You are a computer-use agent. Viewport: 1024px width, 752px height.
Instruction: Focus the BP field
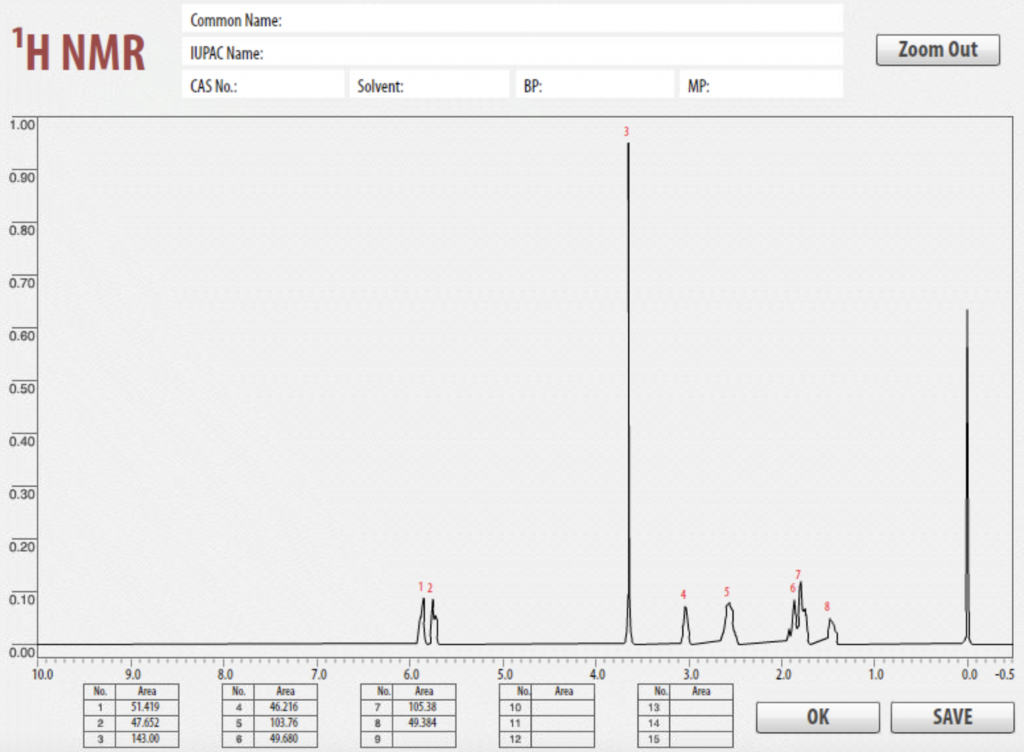(x=595, y=85)
